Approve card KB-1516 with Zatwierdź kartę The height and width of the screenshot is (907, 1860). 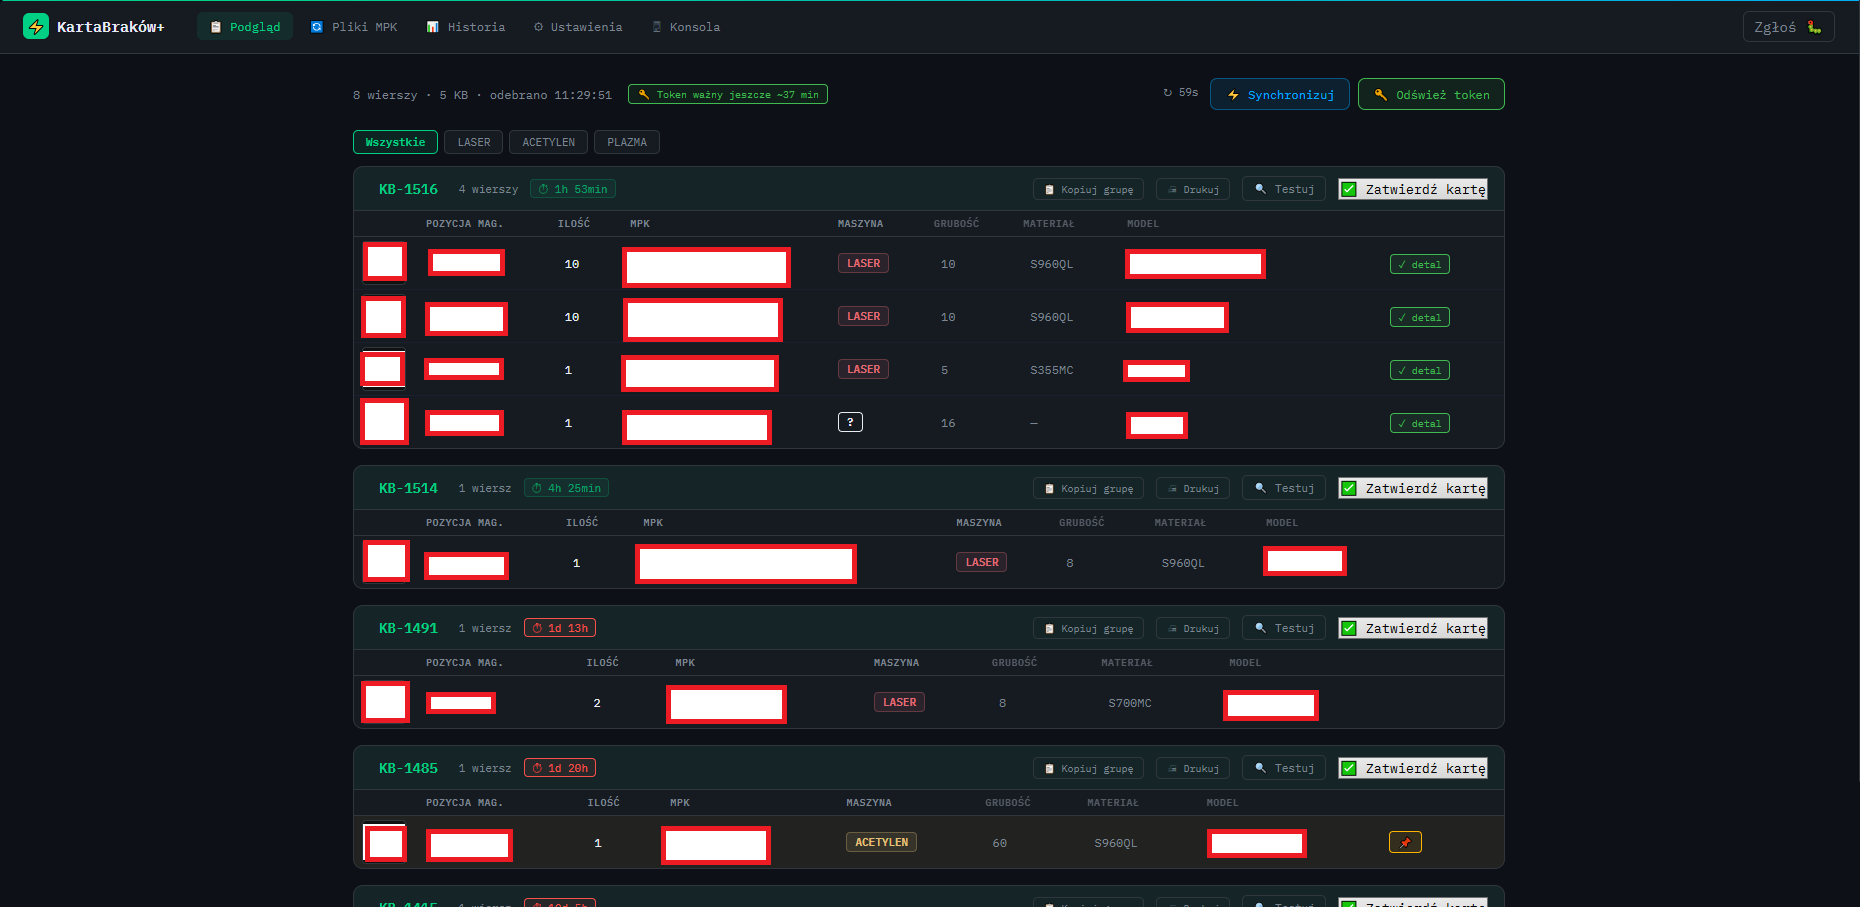[x=1413, y=190]
